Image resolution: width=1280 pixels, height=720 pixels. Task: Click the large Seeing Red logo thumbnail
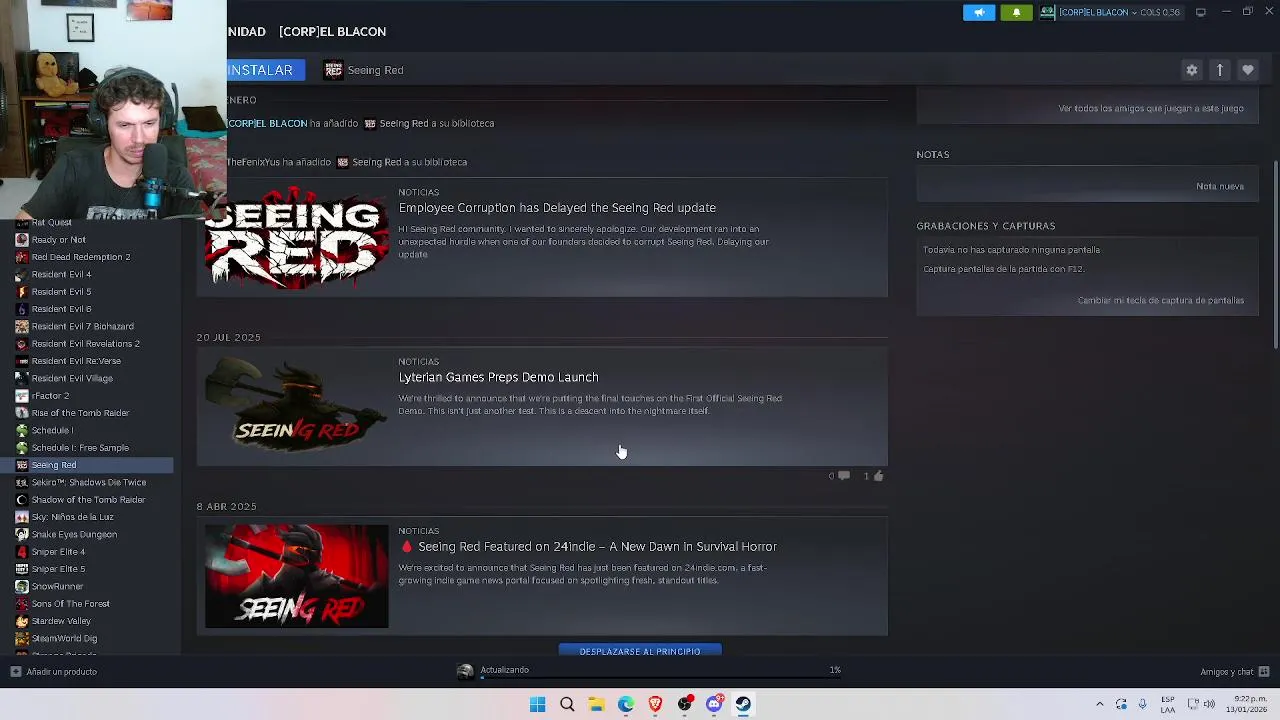[297, 237]
